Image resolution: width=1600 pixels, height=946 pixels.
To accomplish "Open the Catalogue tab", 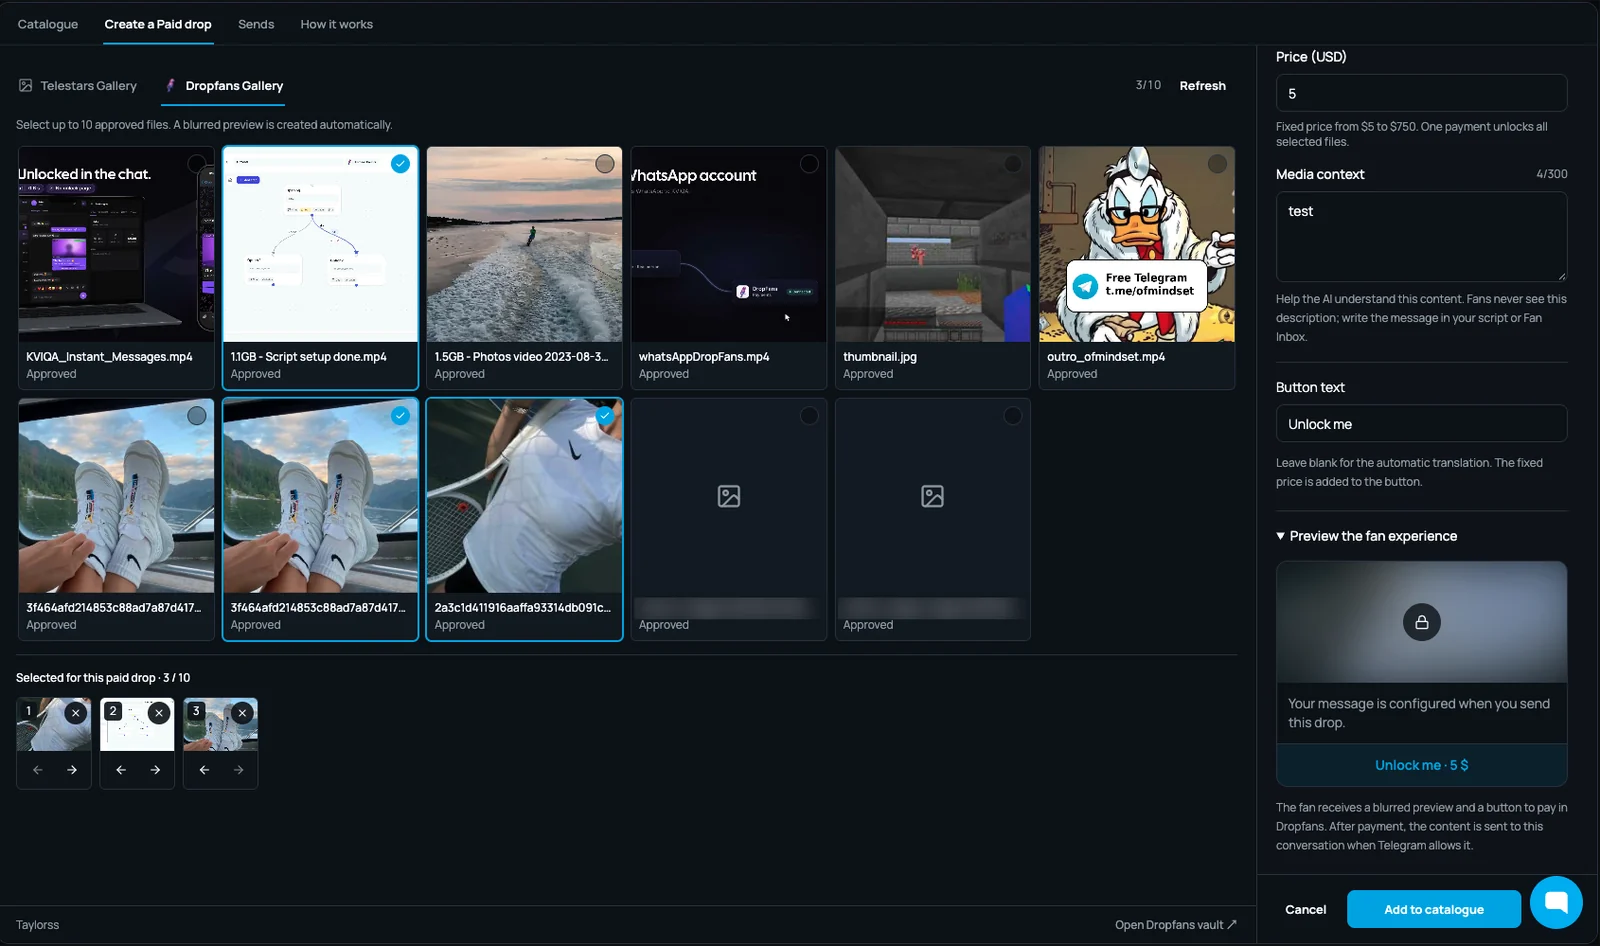I will pyautogui.click(x=48, y=24).
